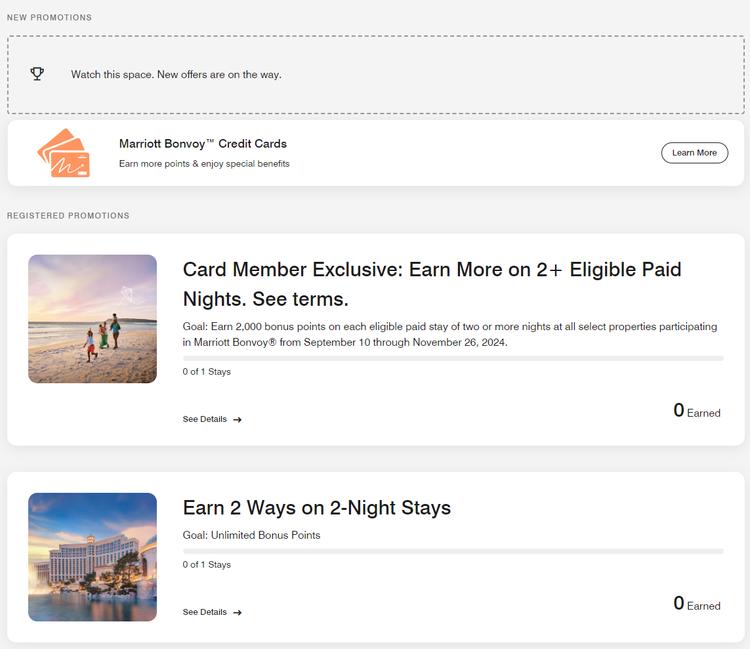Open See Details for Earn 2 Ways promotion
This screenshot has width=750, height=649.
coord(205,613)
